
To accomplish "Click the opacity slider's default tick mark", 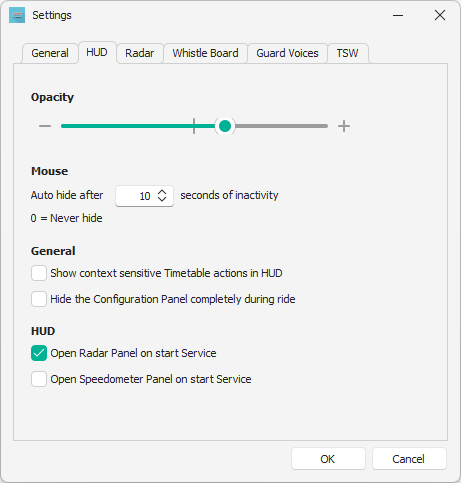I will click(194, 126).
